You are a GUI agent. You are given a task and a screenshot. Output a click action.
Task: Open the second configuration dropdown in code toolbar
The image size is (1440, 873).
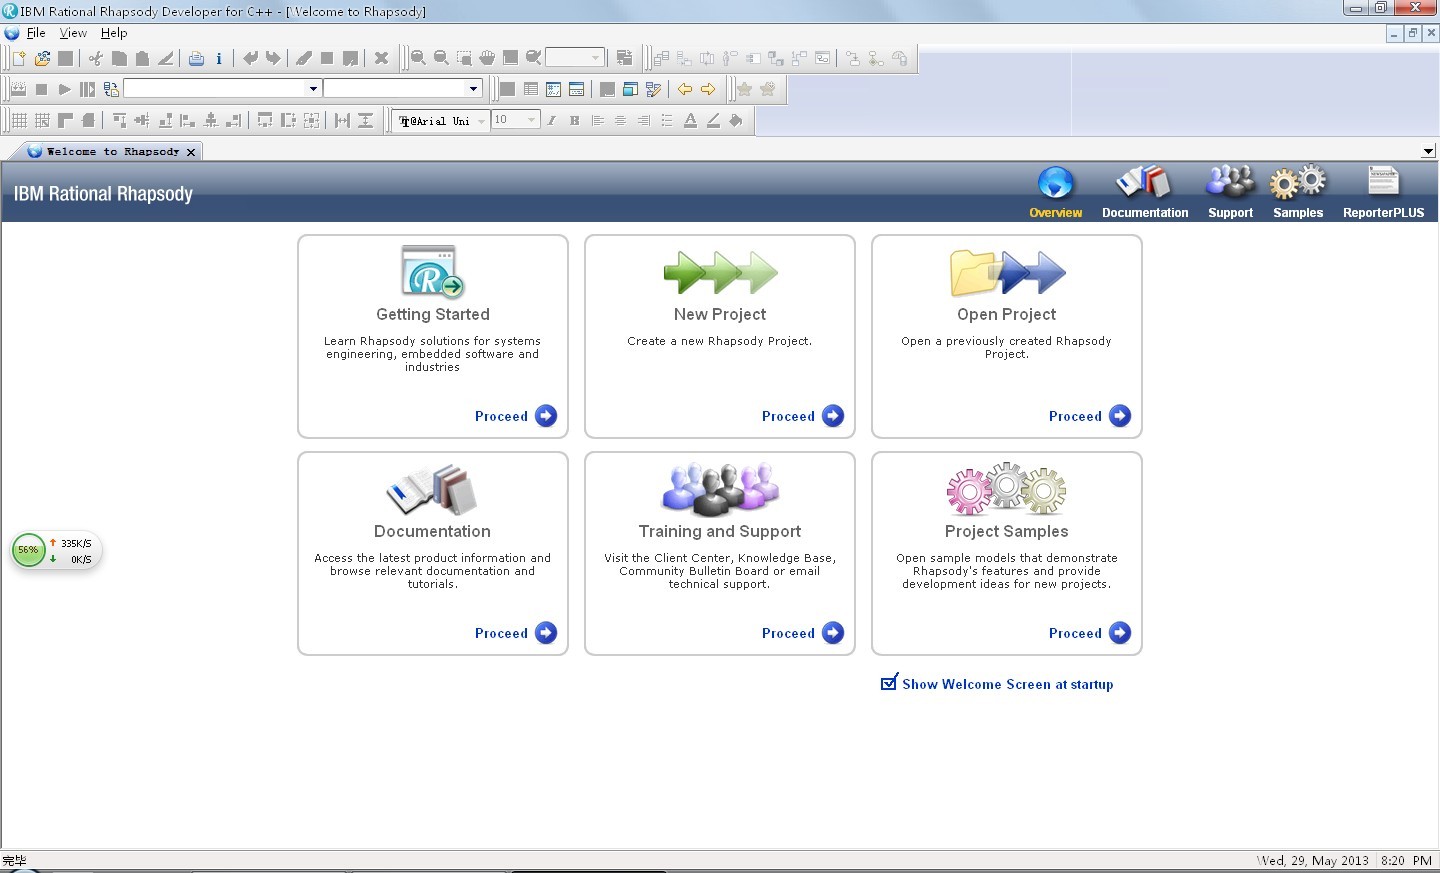[x=473, y=89]
